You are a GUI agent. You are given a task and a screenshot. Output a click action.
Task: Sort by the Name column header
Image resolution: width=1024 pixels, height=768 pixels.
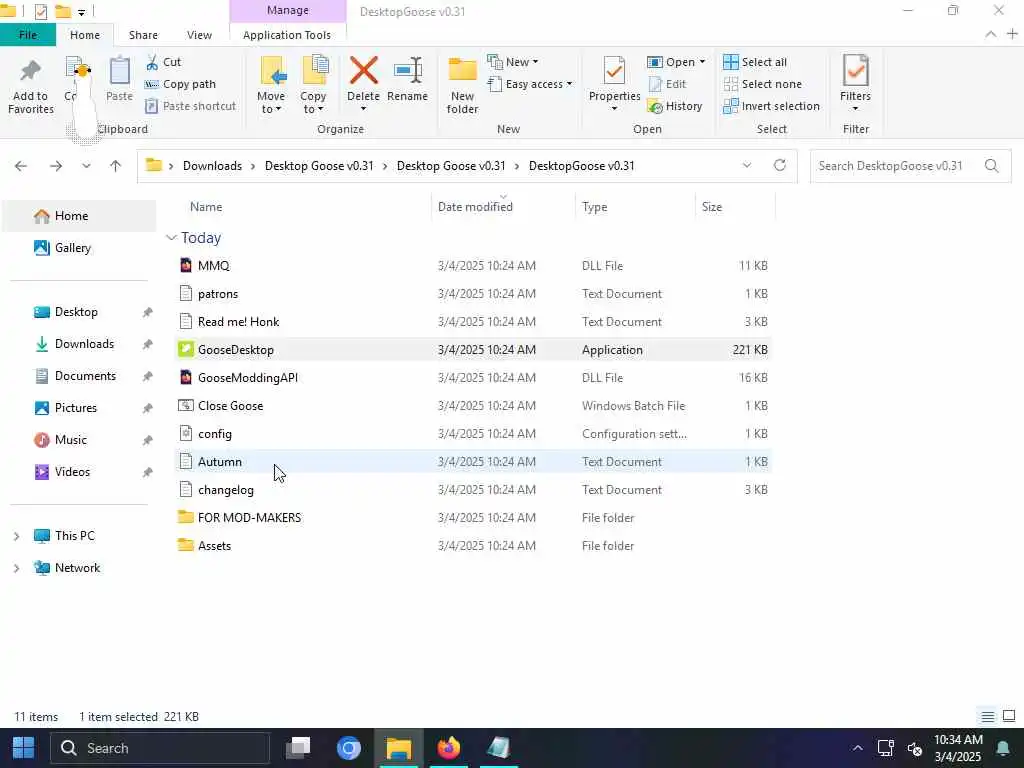point(206,207)
